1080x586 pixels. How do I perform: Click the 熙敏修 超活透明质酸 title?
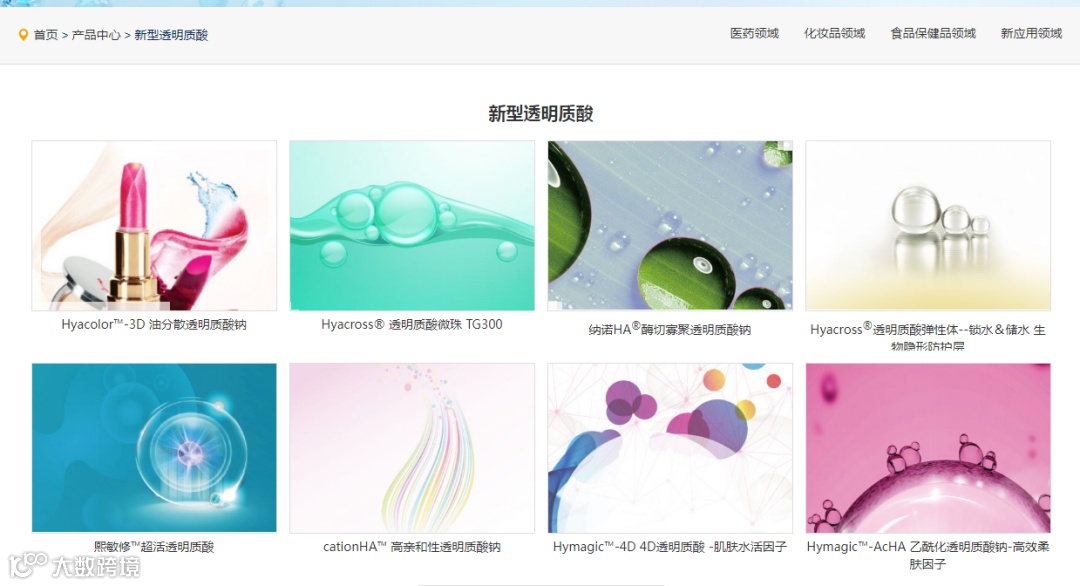coord(154,547)
